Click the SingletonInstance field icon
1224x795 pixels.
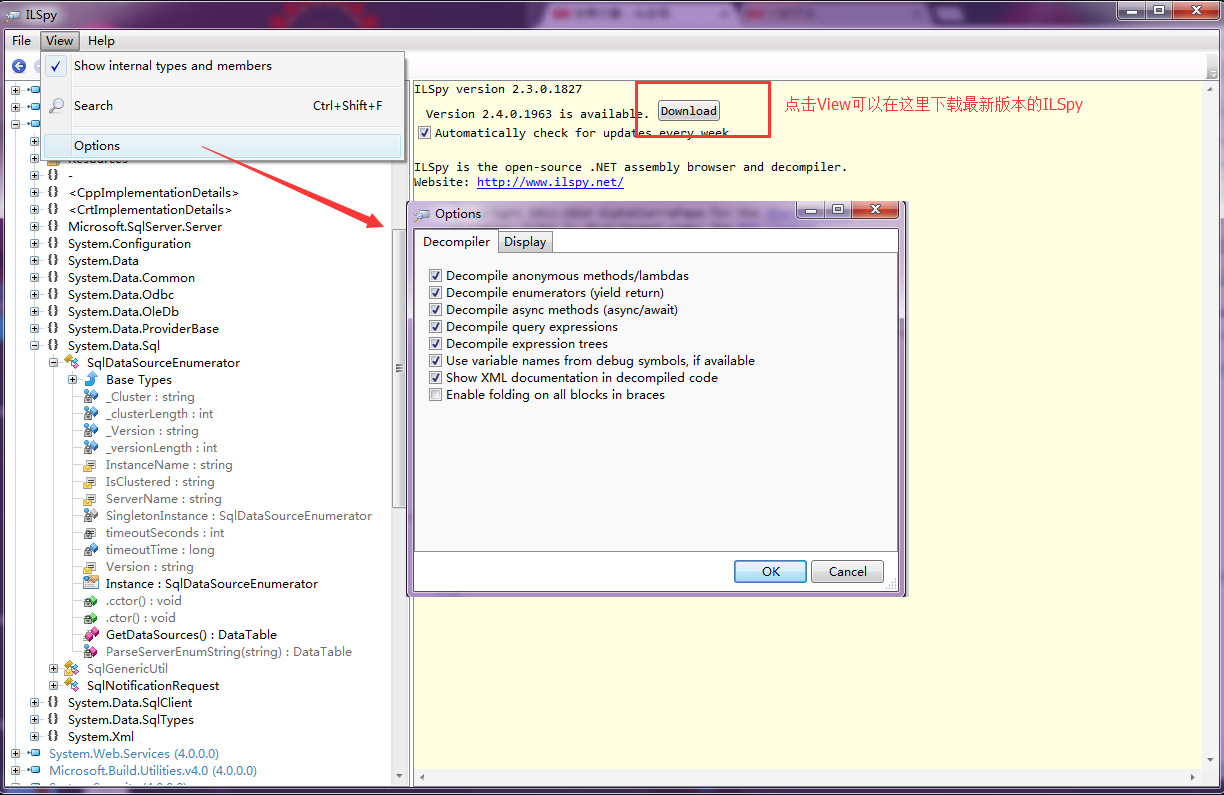click(91, 515)
